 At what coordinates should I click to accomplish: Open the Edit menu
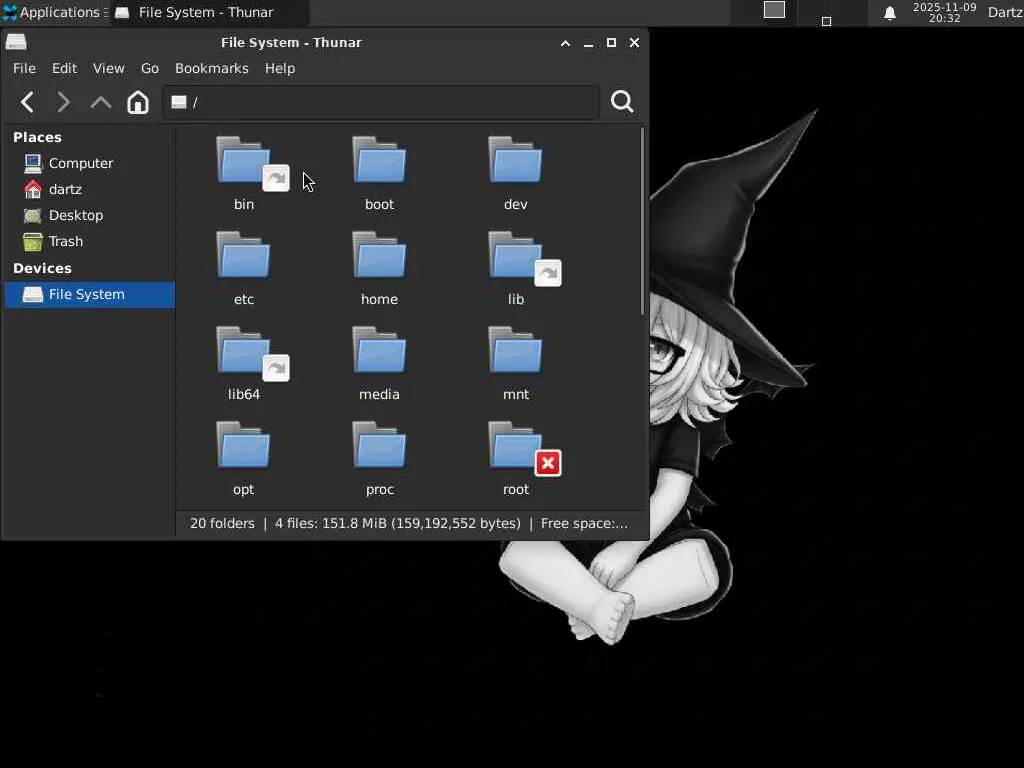64,69
